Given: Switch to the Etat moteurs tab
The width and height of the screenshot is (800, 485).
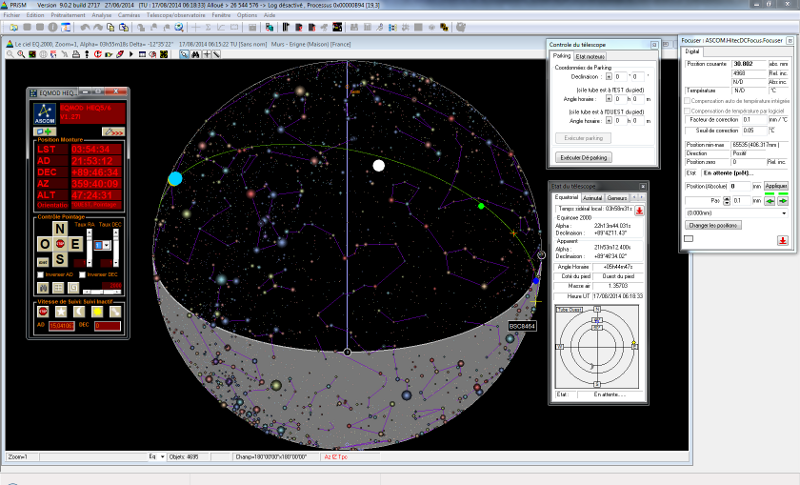Looking at the screenshot, I should (x=590, y=56).
